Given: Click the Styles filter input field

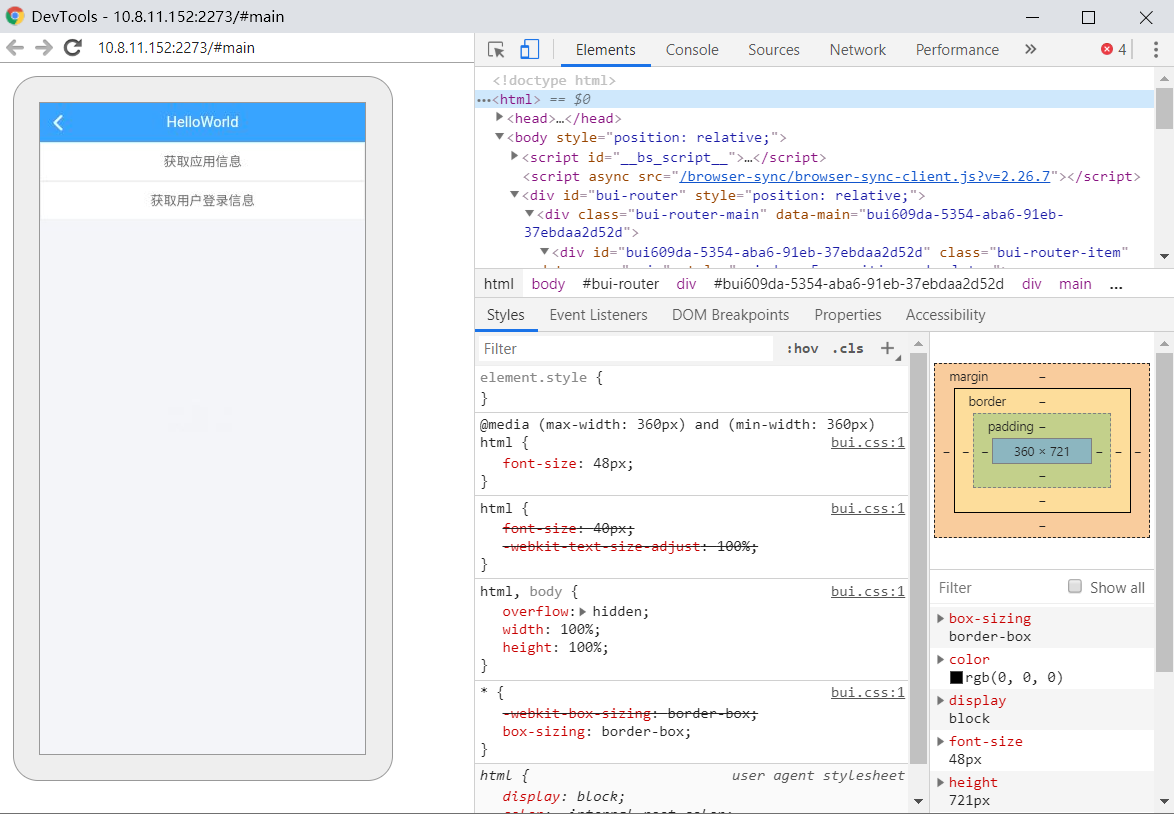Looking at the screenshot, I should pyautogui.click(x=625, y=349).
